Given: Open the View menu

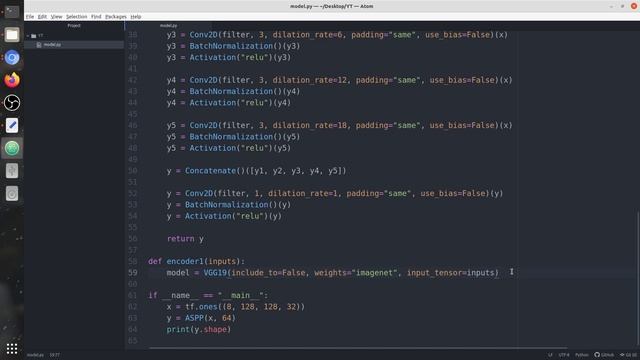Looking at the screenshot, I should tap(56, 17).
